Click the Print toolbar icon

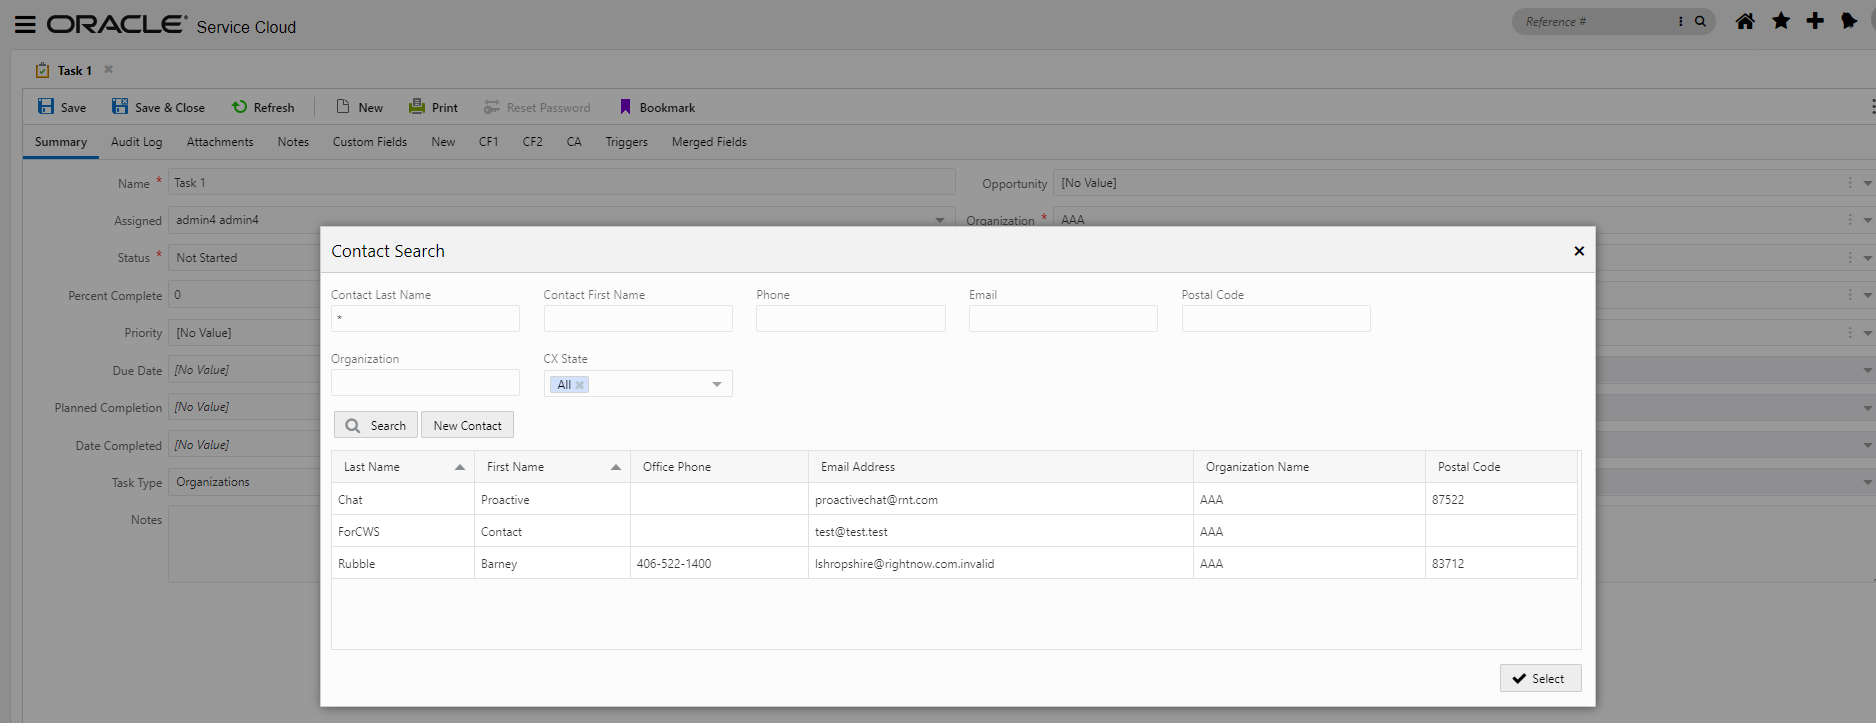[x=417, y=107]
